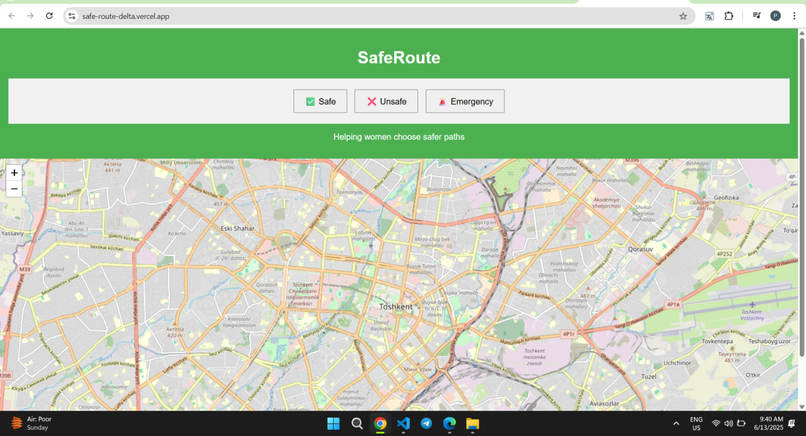Open the volume speaker icon
This screenshot has width=806, height=436.
728,424
